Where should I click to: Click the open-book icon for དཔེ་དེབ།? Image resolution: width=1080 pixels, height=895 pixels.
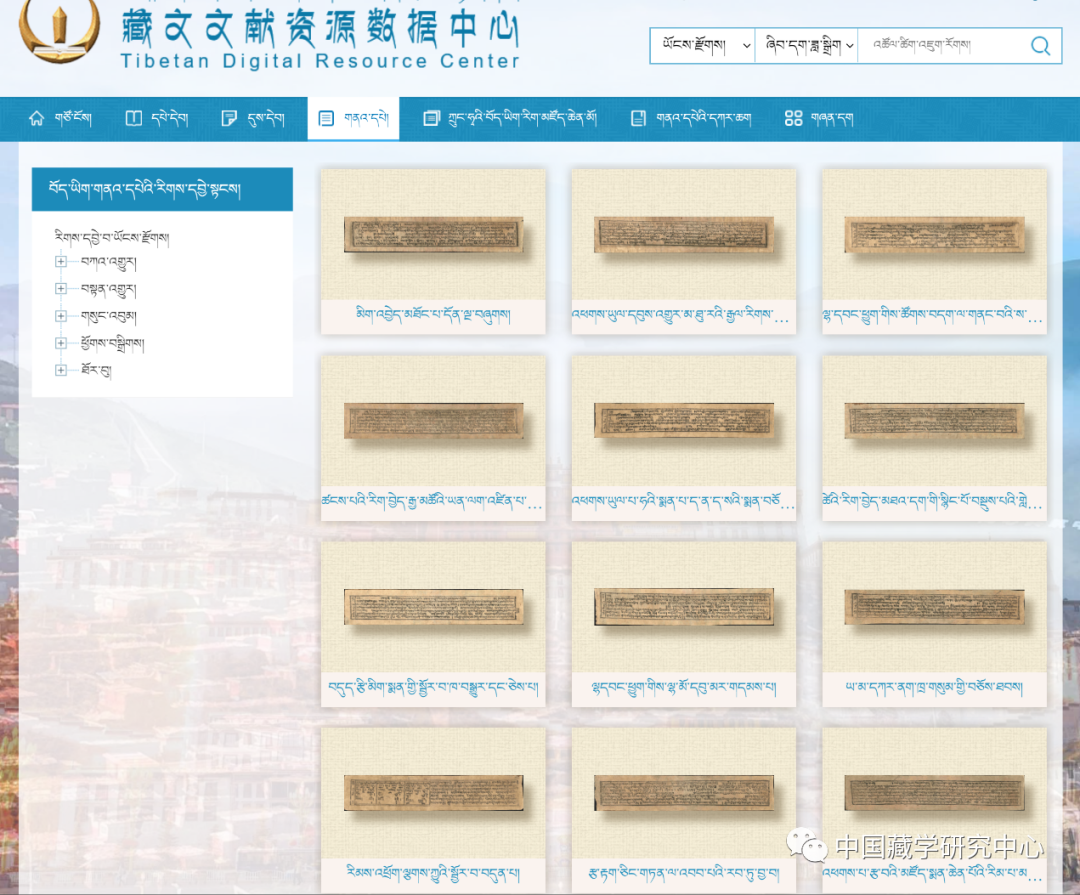pos(133,119)
